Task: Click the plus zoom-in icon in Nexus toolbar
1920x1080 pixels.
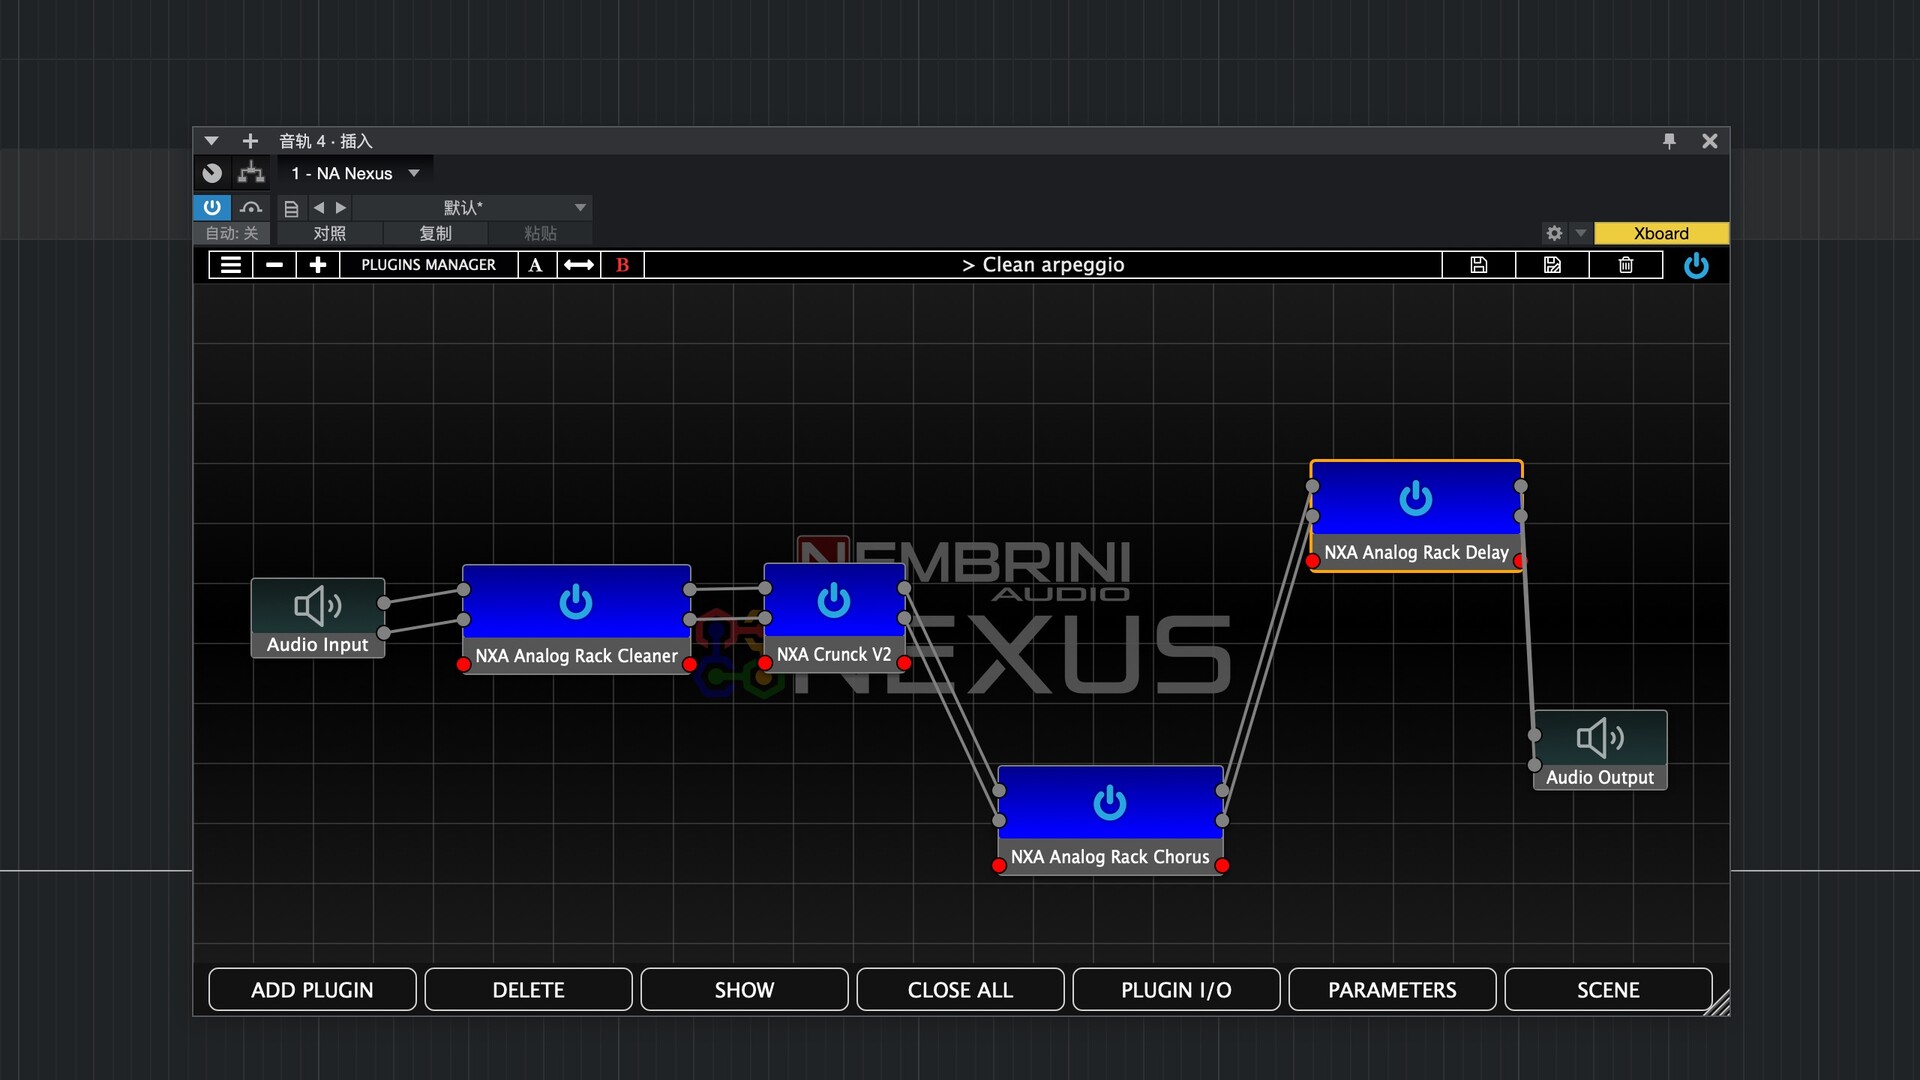Action: click(x=318, y=265)
